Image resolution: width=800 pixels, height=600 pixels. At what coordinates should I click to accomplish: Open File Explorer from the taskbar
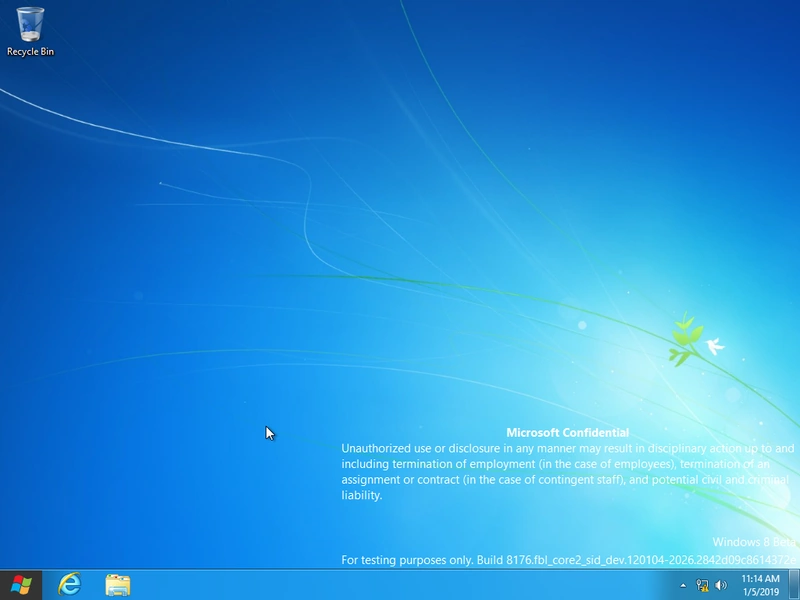click(113, 584)
